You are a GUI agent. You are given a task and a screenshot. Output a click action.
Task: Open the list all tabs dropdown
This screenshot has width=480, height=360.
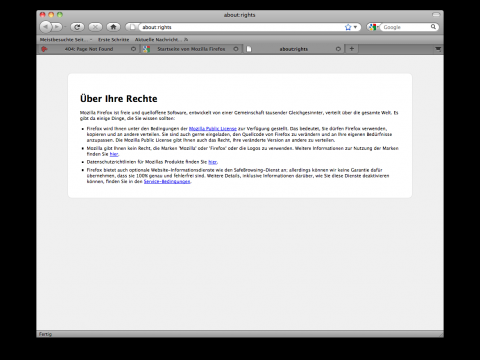point(438,49)
